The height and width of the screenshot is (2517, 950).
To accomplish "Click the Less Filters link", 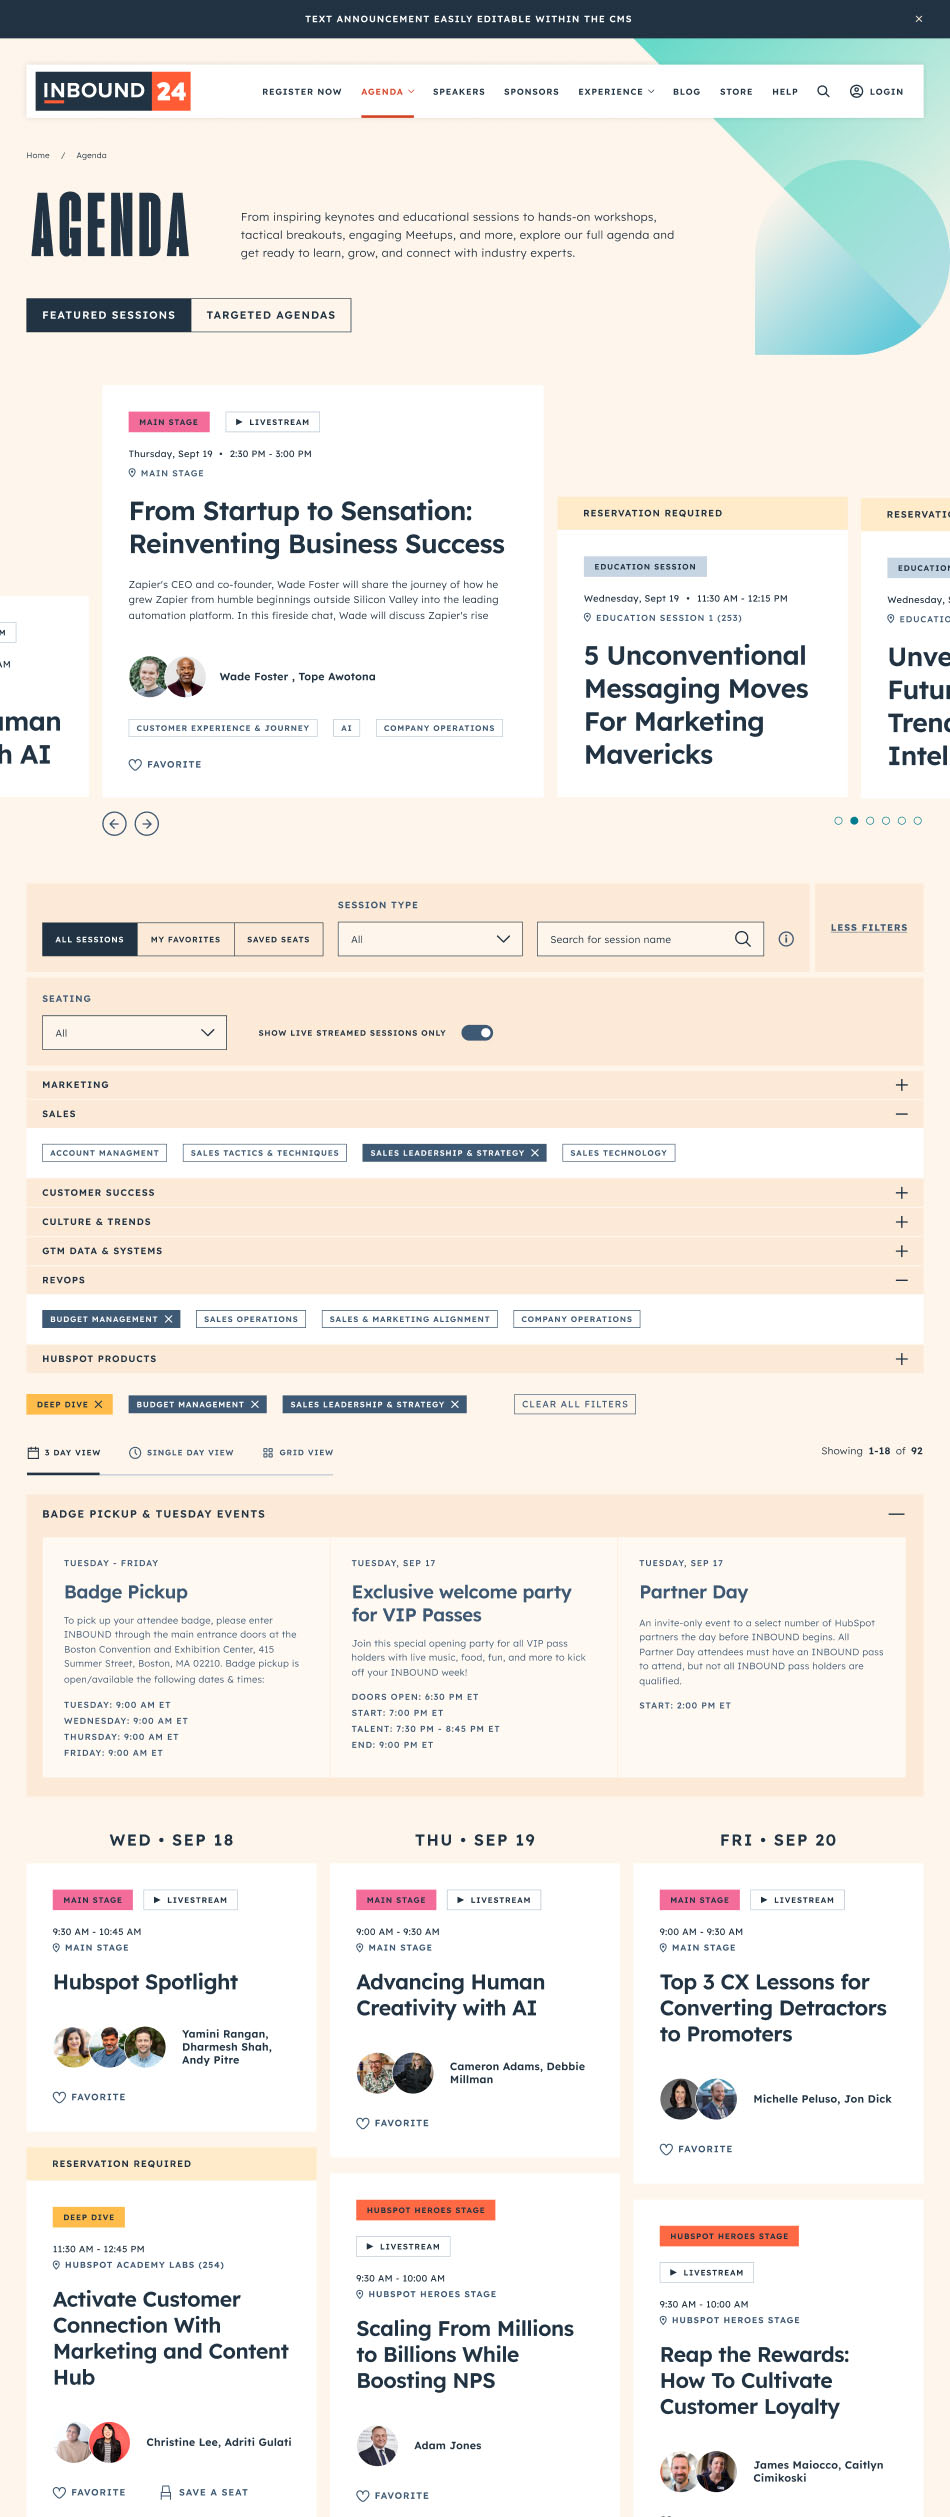I will [869, 927].
